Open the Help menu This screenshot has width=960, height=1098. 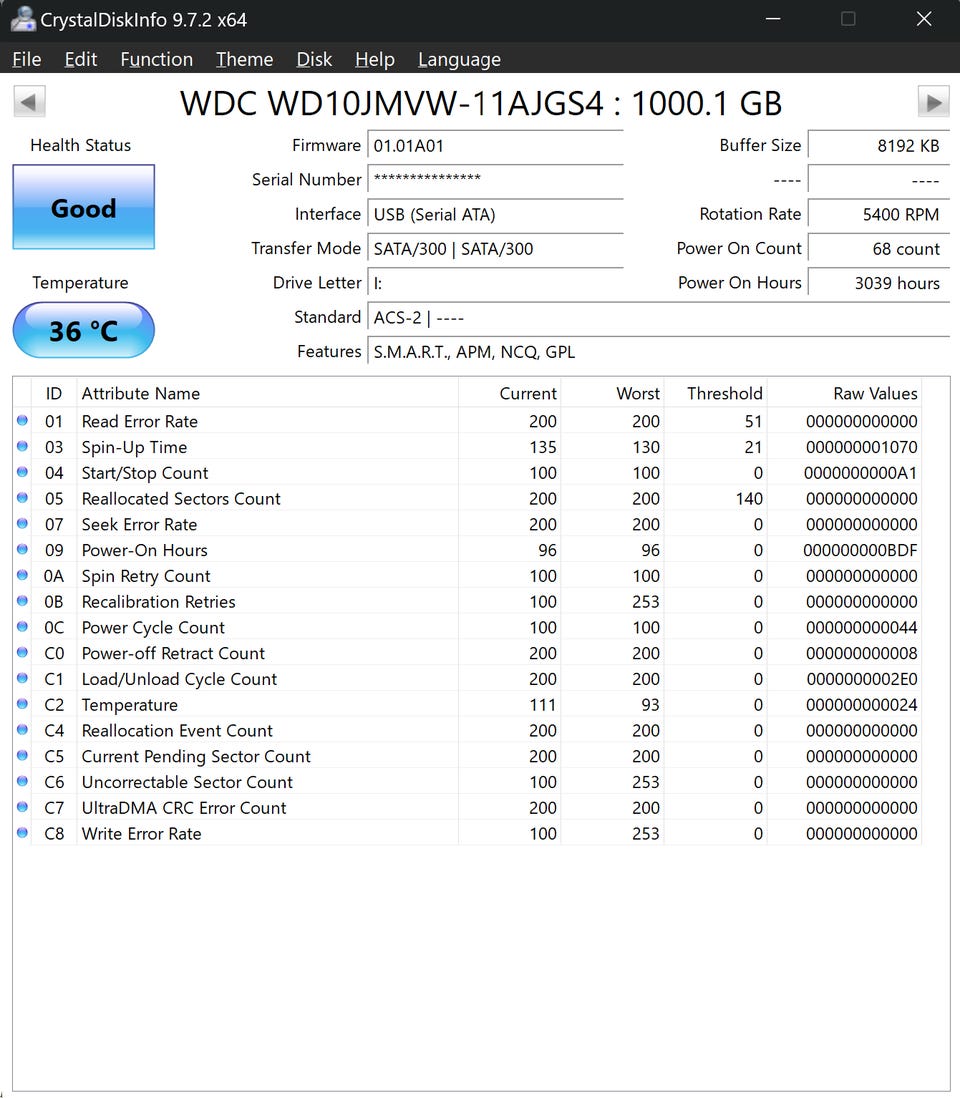[x=375, y=60]
